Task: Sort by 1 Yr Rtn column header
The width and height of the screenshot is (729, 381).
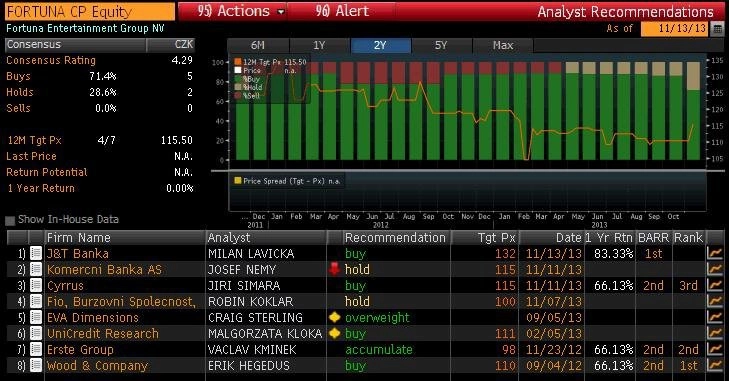Action: coord(609,238)
